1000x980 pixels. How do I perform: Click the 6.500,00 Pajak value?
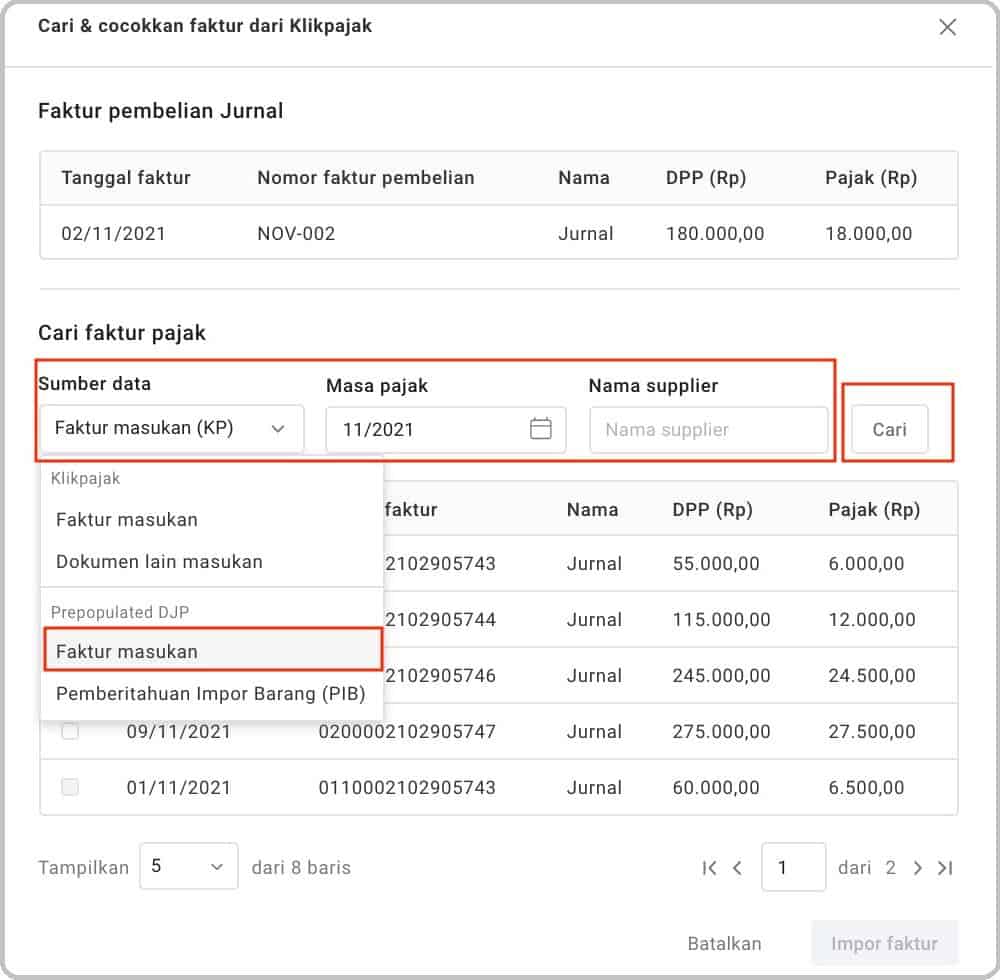tap(866, 787)
